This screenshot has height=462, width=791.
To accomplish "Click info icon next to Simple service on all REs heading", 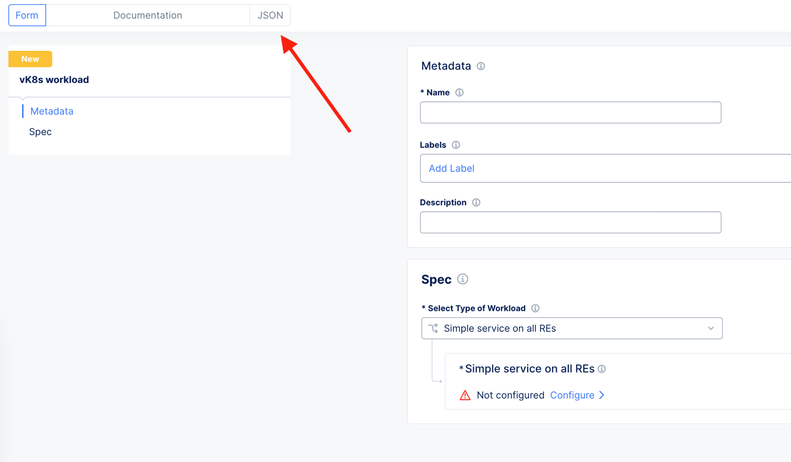I will coord(602,369).
